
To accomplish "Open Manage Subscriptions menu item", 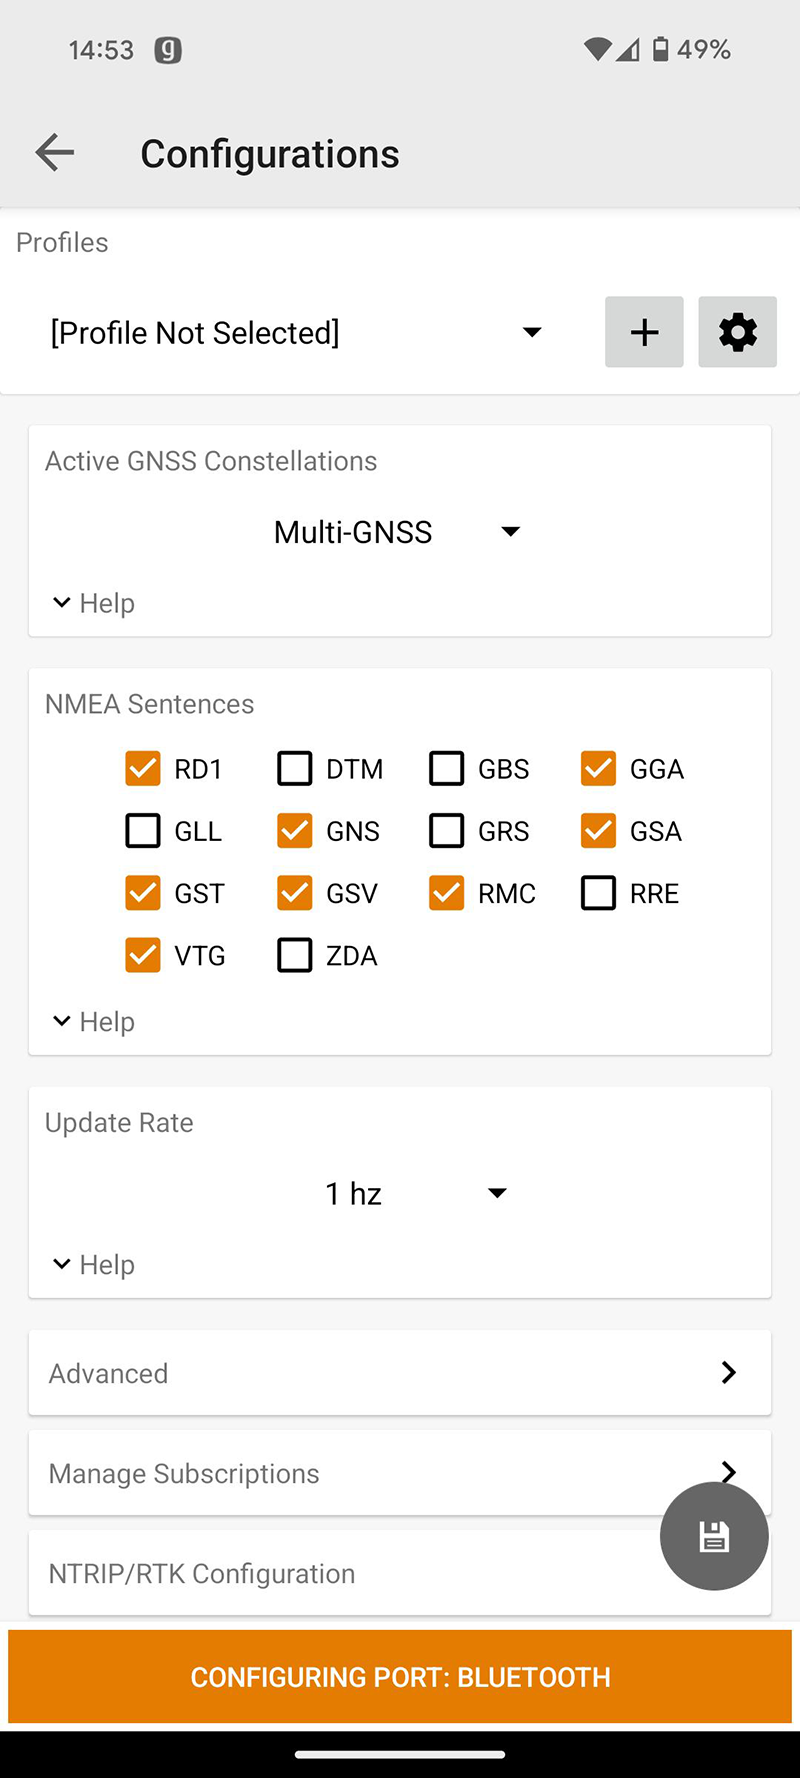I will tap(350, 1473).
